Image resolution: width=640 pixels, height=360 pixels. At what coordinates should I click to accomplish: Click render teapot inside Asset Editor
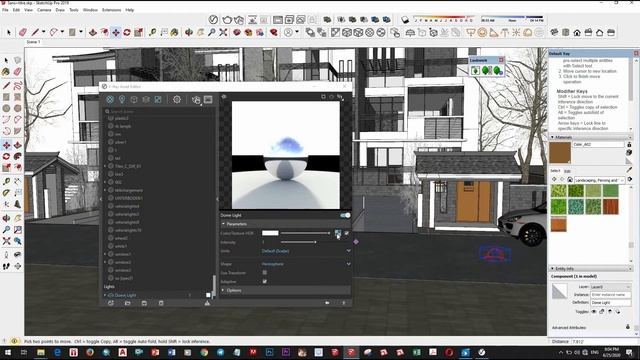pos(196,99)
